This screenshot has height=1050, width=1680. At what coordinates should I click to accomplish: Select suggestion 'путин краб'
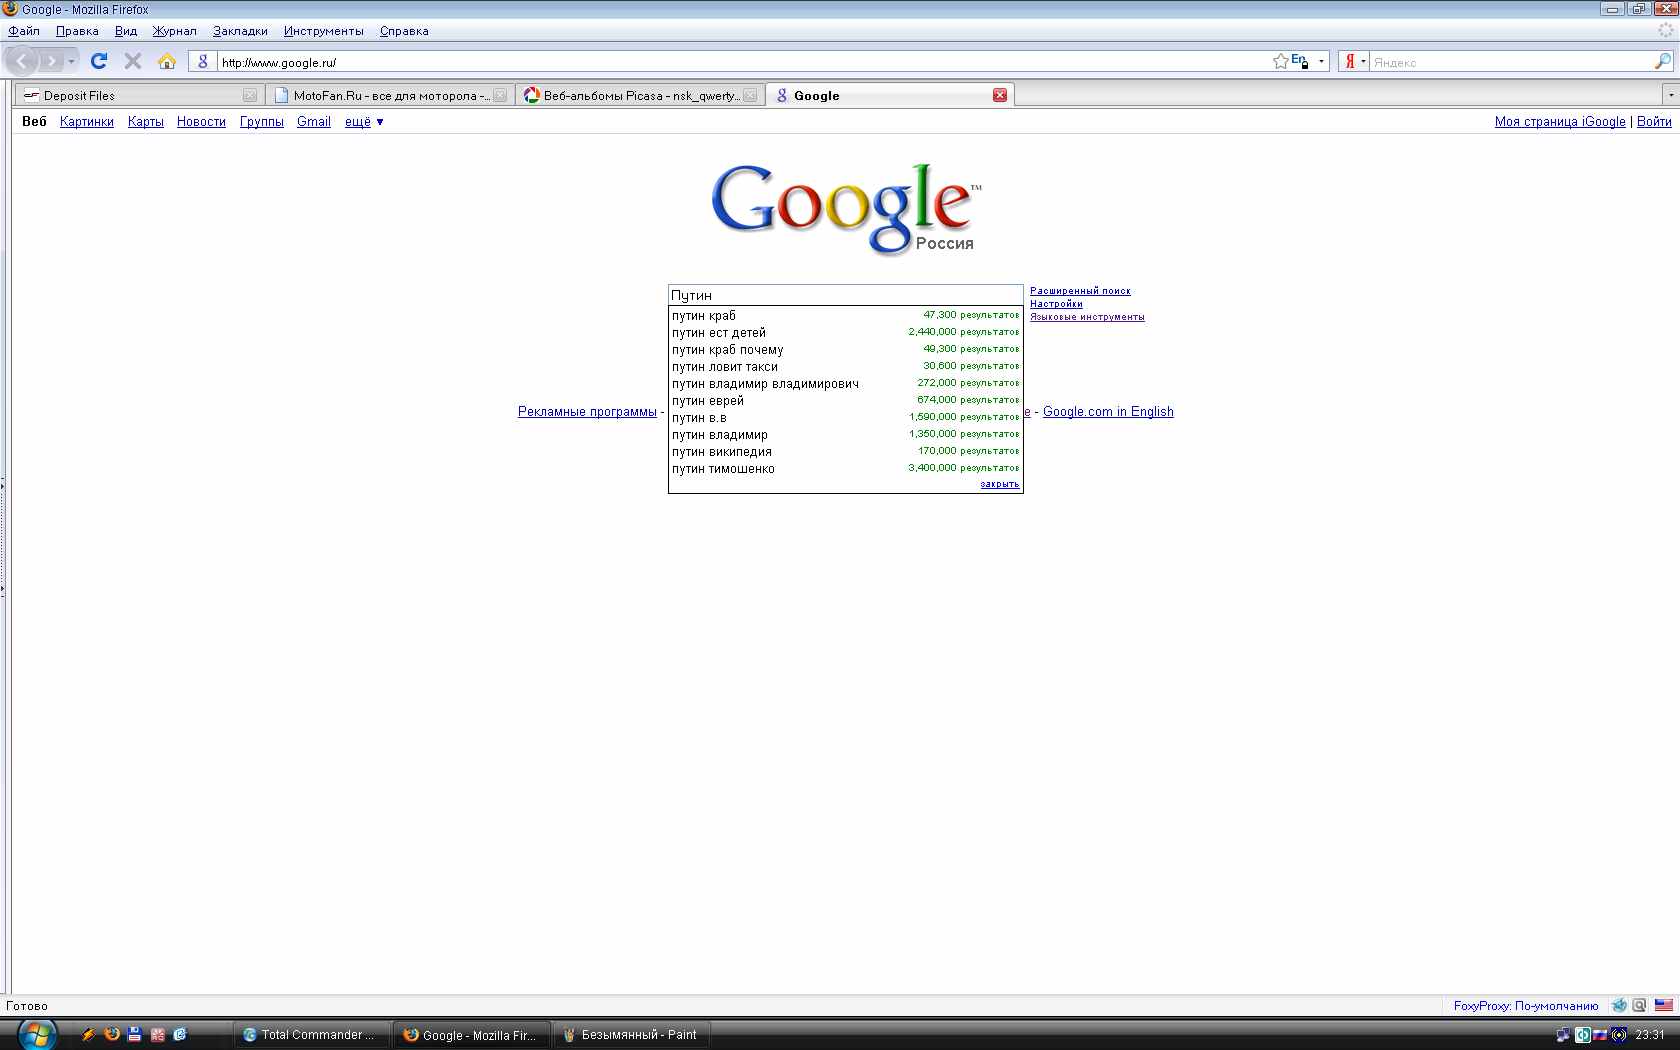pos(846,316)
